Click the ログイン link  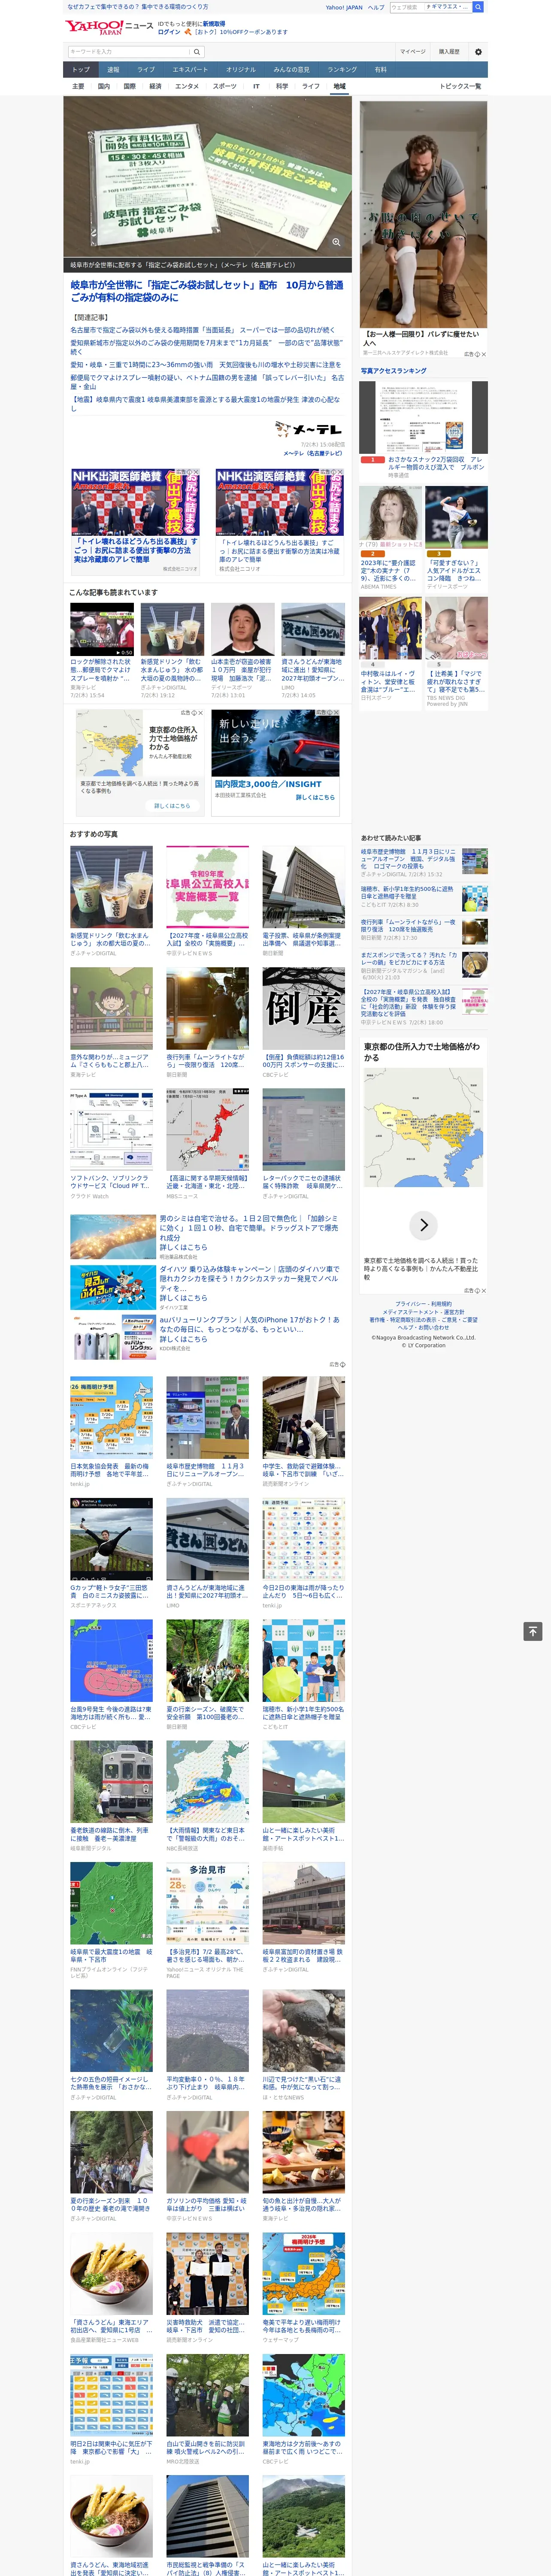(169, 32)
